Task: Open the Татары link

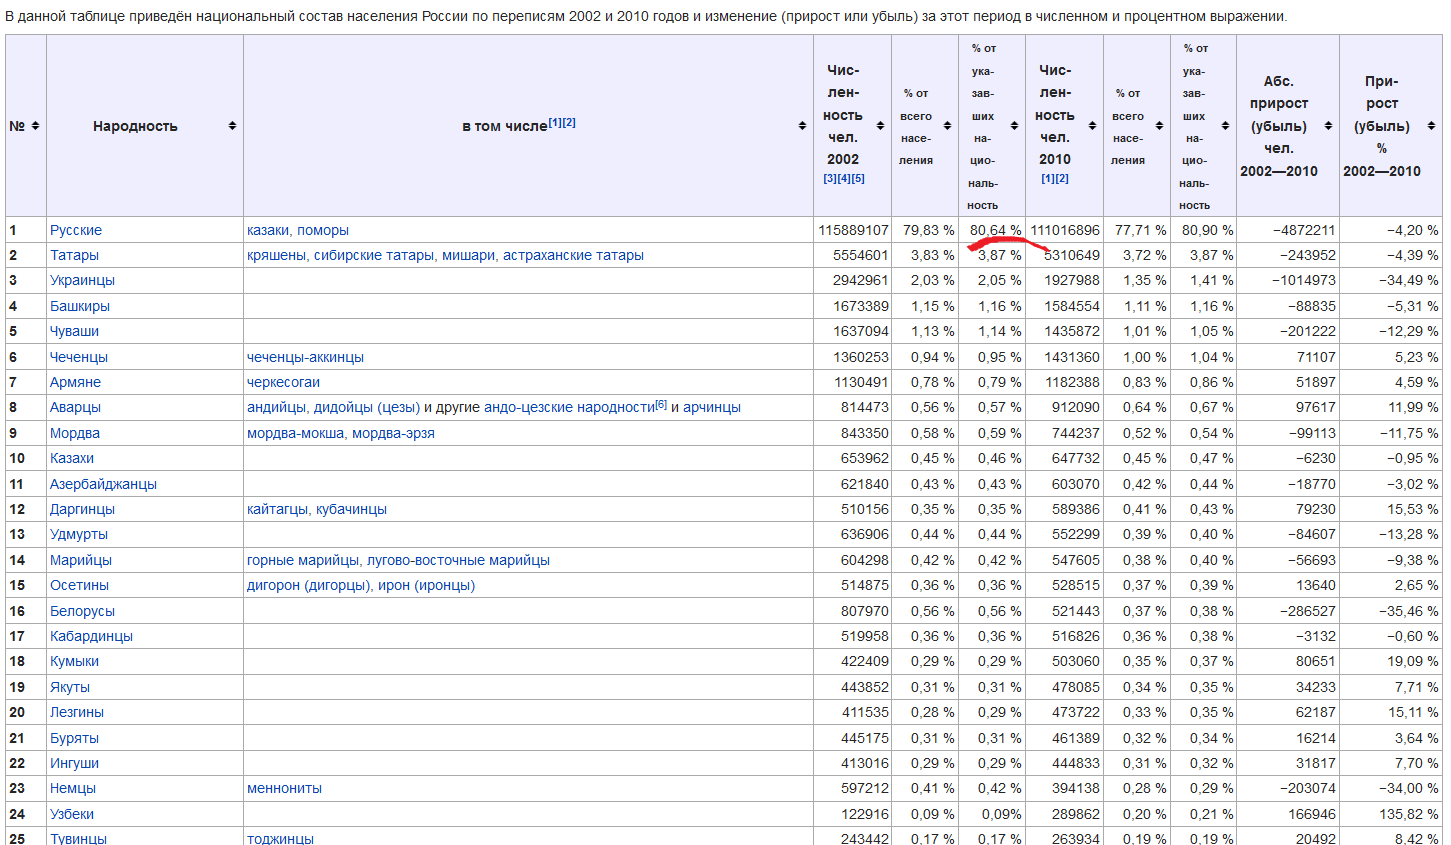Action: (x=74, y=255)
